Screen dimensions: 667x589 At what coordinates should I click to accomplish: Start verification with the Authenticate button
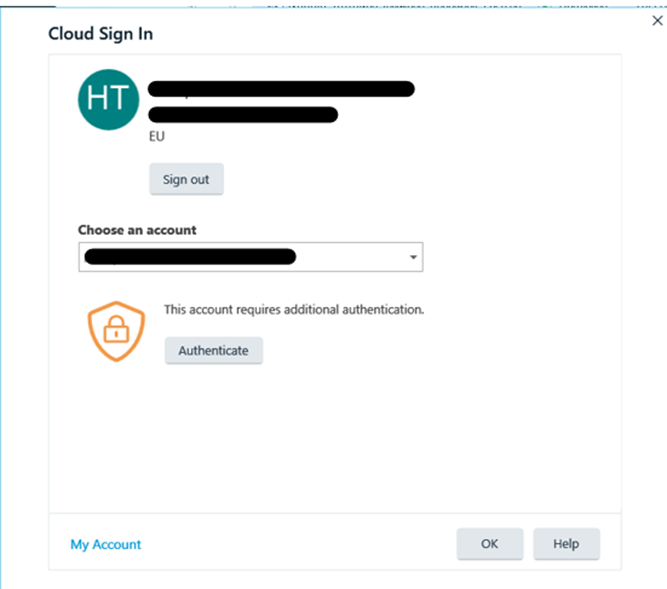point(213,351)
